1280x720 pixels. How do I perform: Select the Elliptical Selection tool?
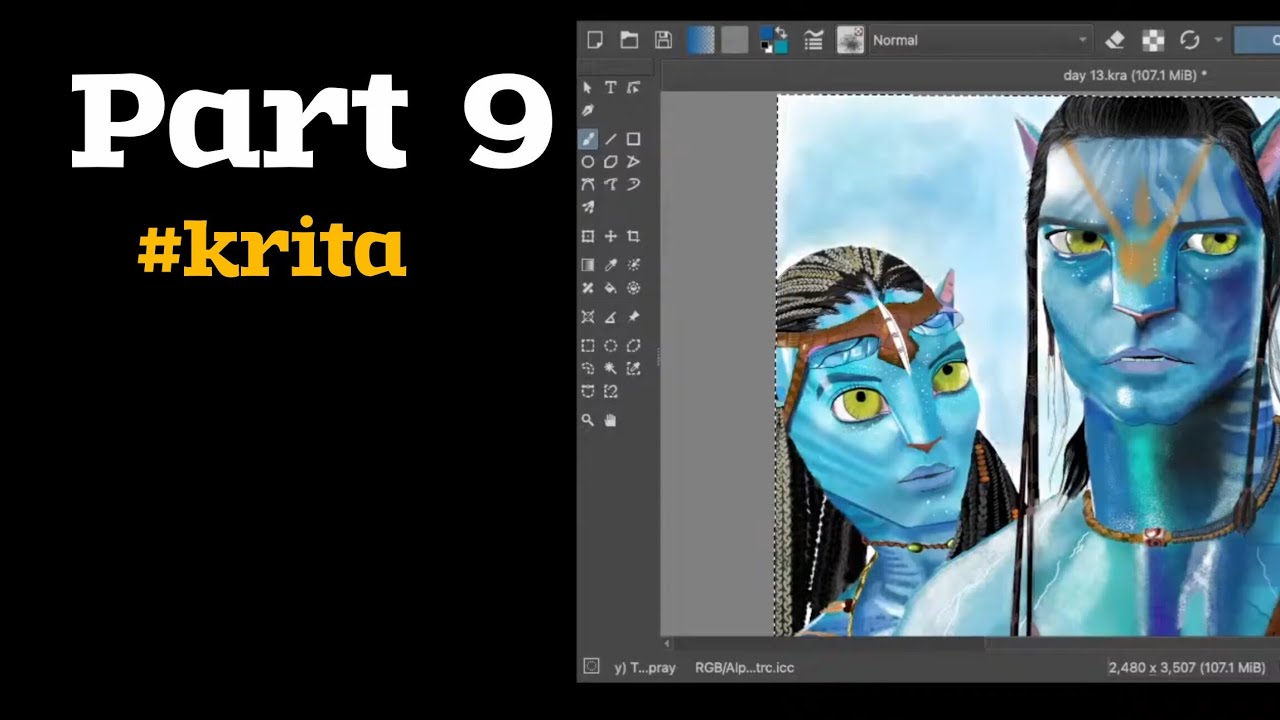(x=610, y=346)
